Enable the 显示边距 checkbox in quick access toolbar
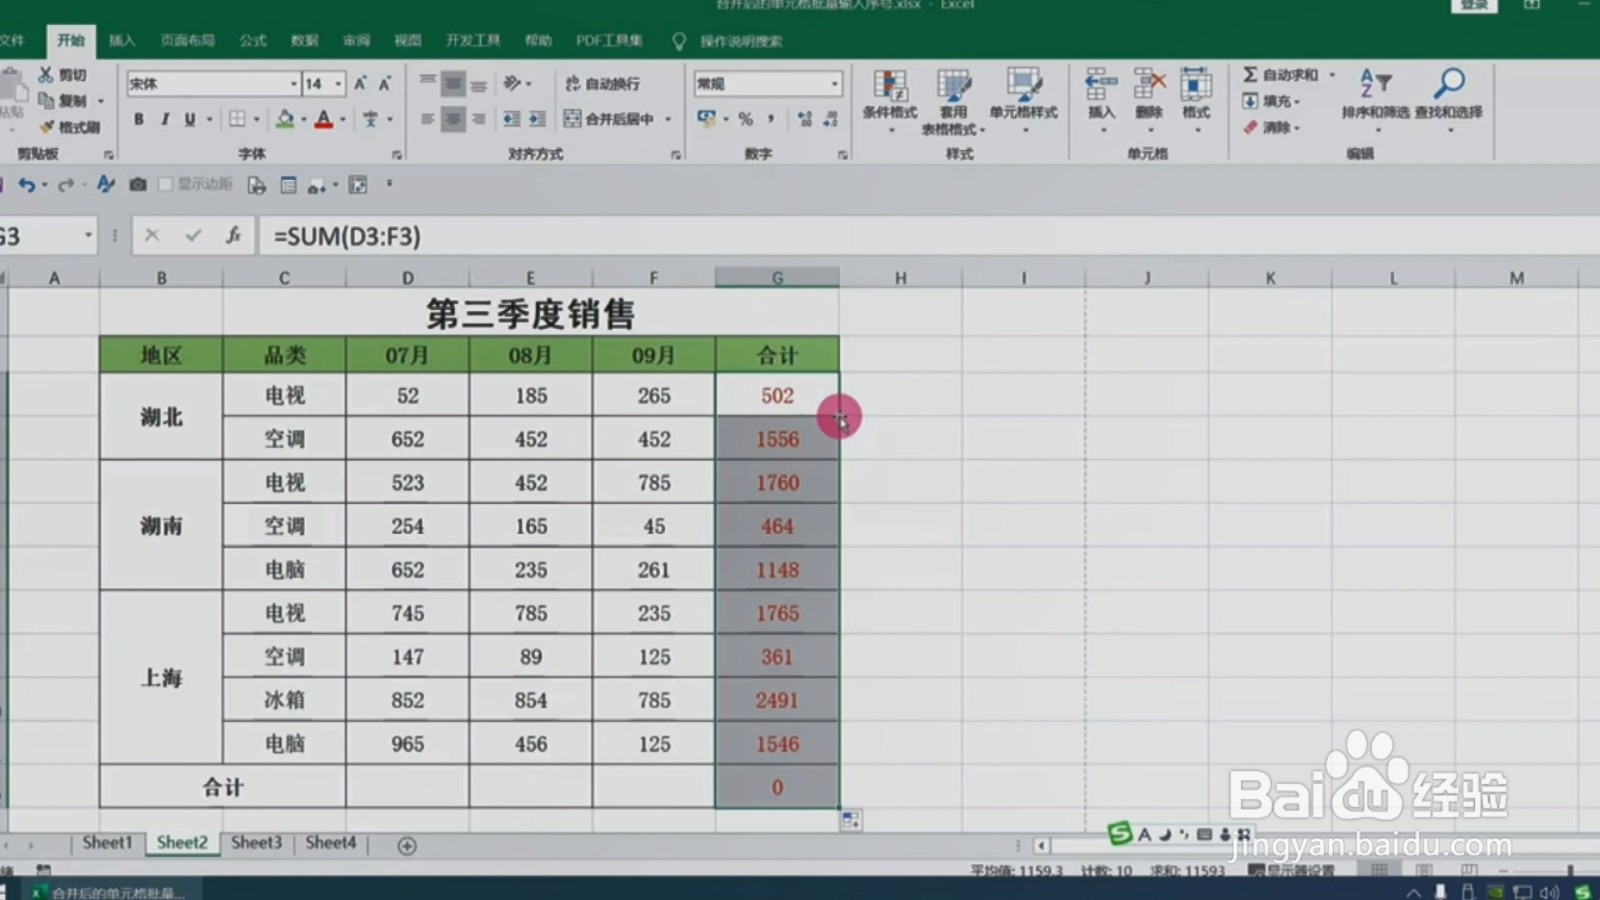The height and width of the screenshot is (900, 1600). coord(166,185)
